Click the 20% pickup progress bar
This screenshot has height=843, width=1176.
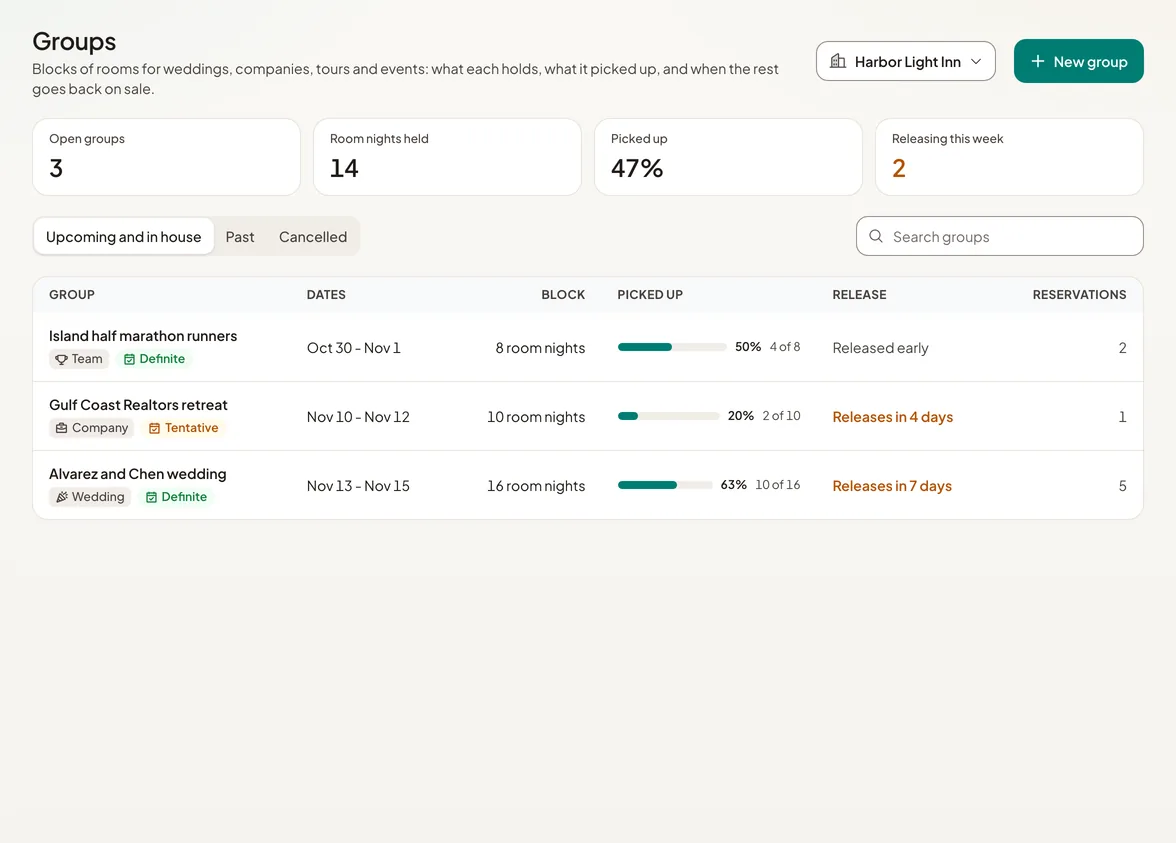[668, 416]
